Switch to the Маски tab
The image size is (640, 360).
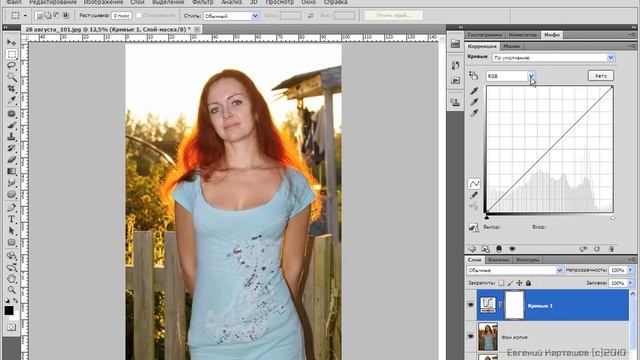coord(511,46)
